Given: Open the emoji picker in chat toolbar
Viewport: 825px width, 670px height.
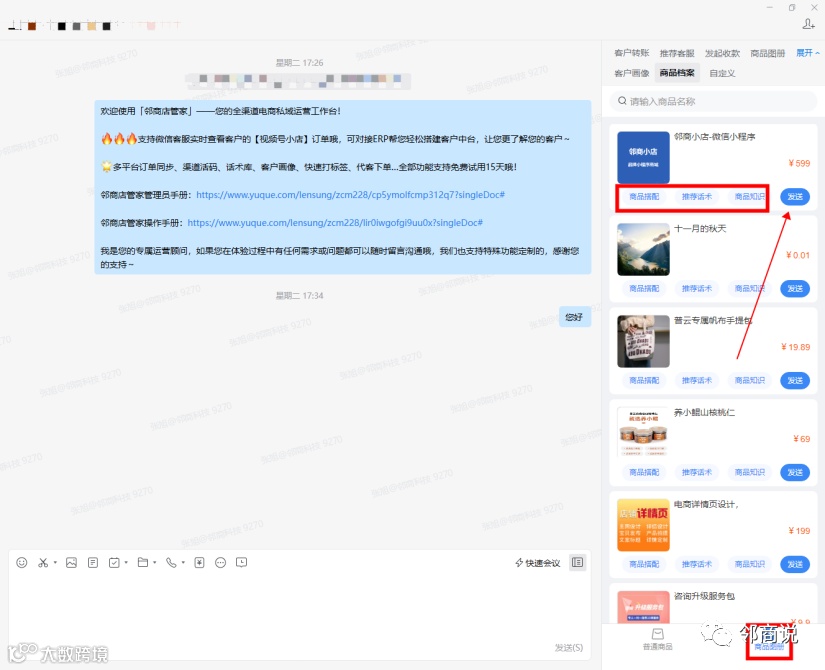Looking at the screenshot, I should tap(22, 563).
